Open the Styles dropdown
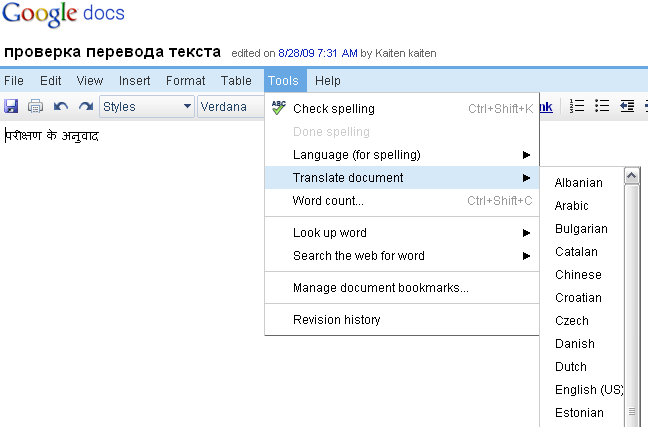This screenshot has height=443, width=648. coord(147,107)
